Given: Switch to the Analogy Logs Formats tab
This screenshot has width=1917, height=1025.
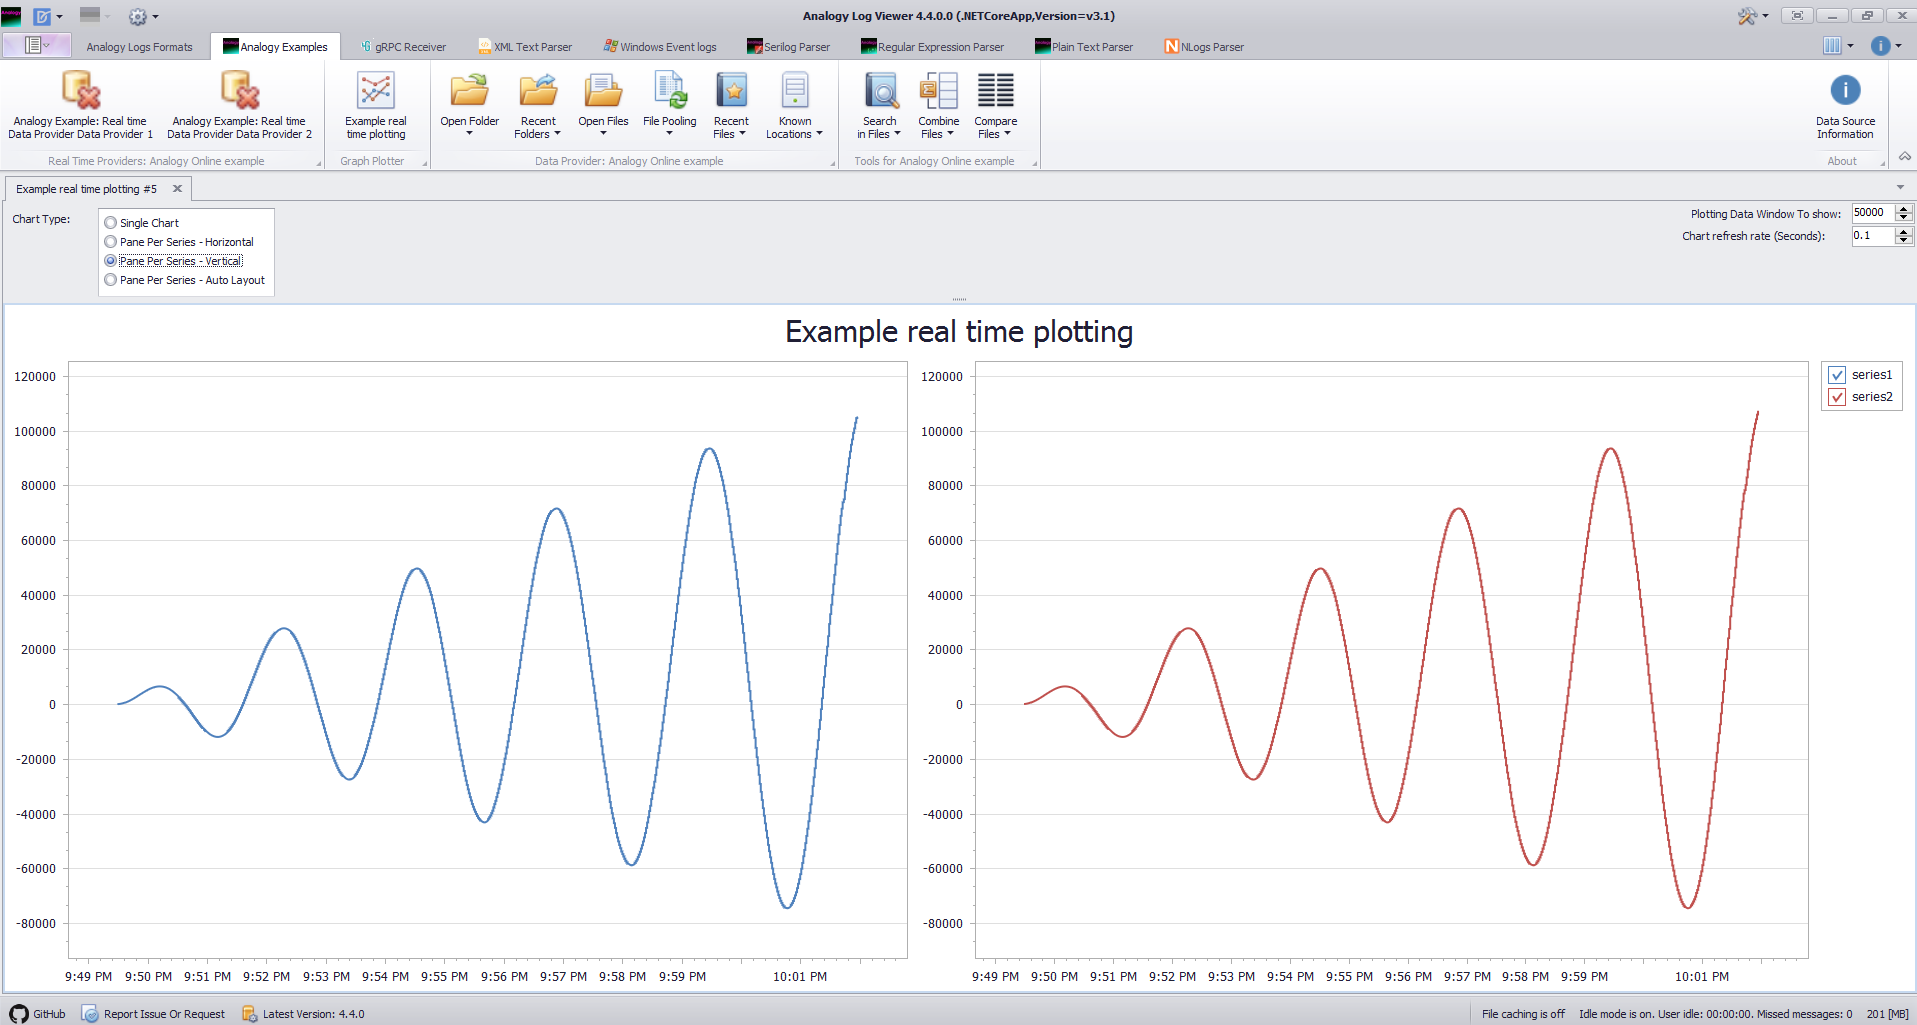Looking at the screenshot, I should pos(139,46).
